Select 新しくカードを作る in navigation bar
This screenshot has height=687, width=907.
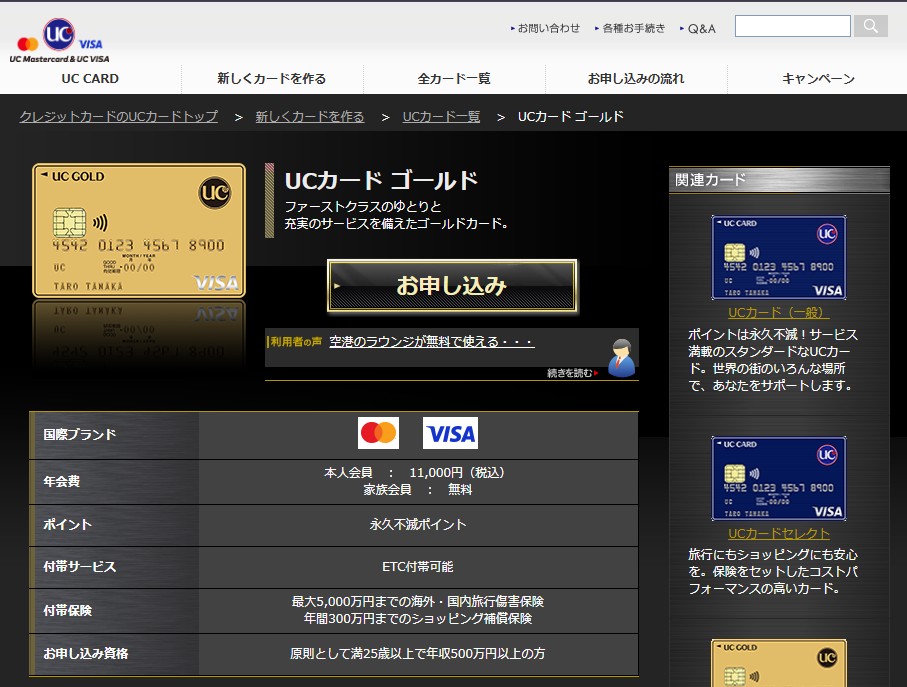[x=272, y=78]
